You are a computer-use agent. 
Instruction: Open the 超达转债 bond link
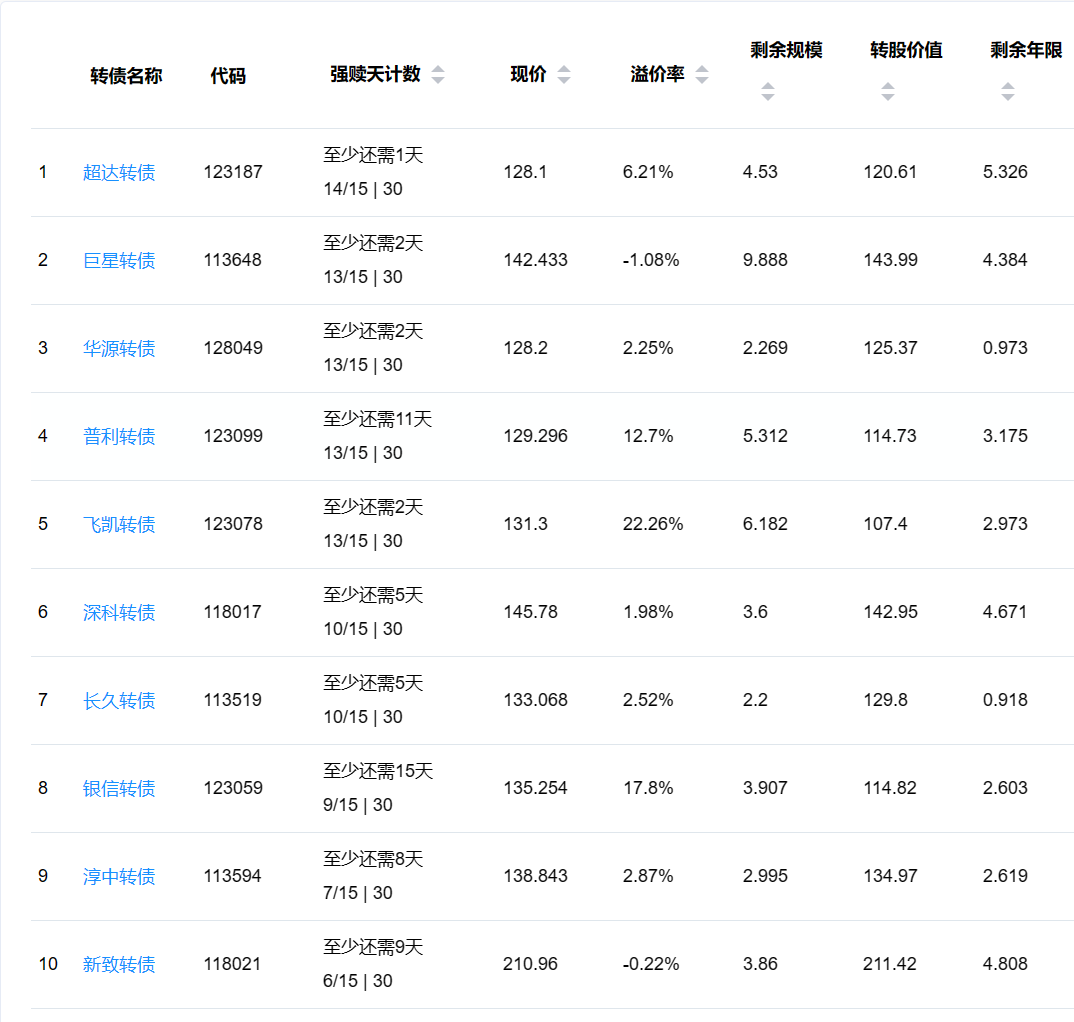(119, 173)
